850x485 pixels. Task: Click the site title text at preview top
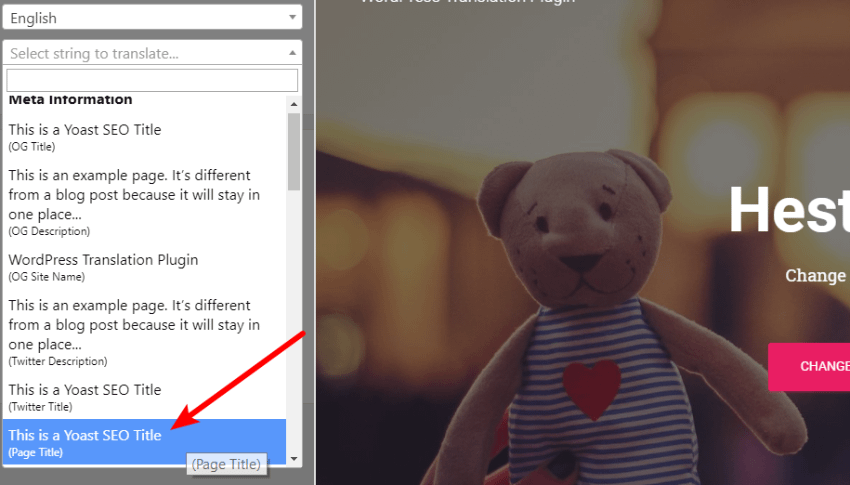coord(467,2)
